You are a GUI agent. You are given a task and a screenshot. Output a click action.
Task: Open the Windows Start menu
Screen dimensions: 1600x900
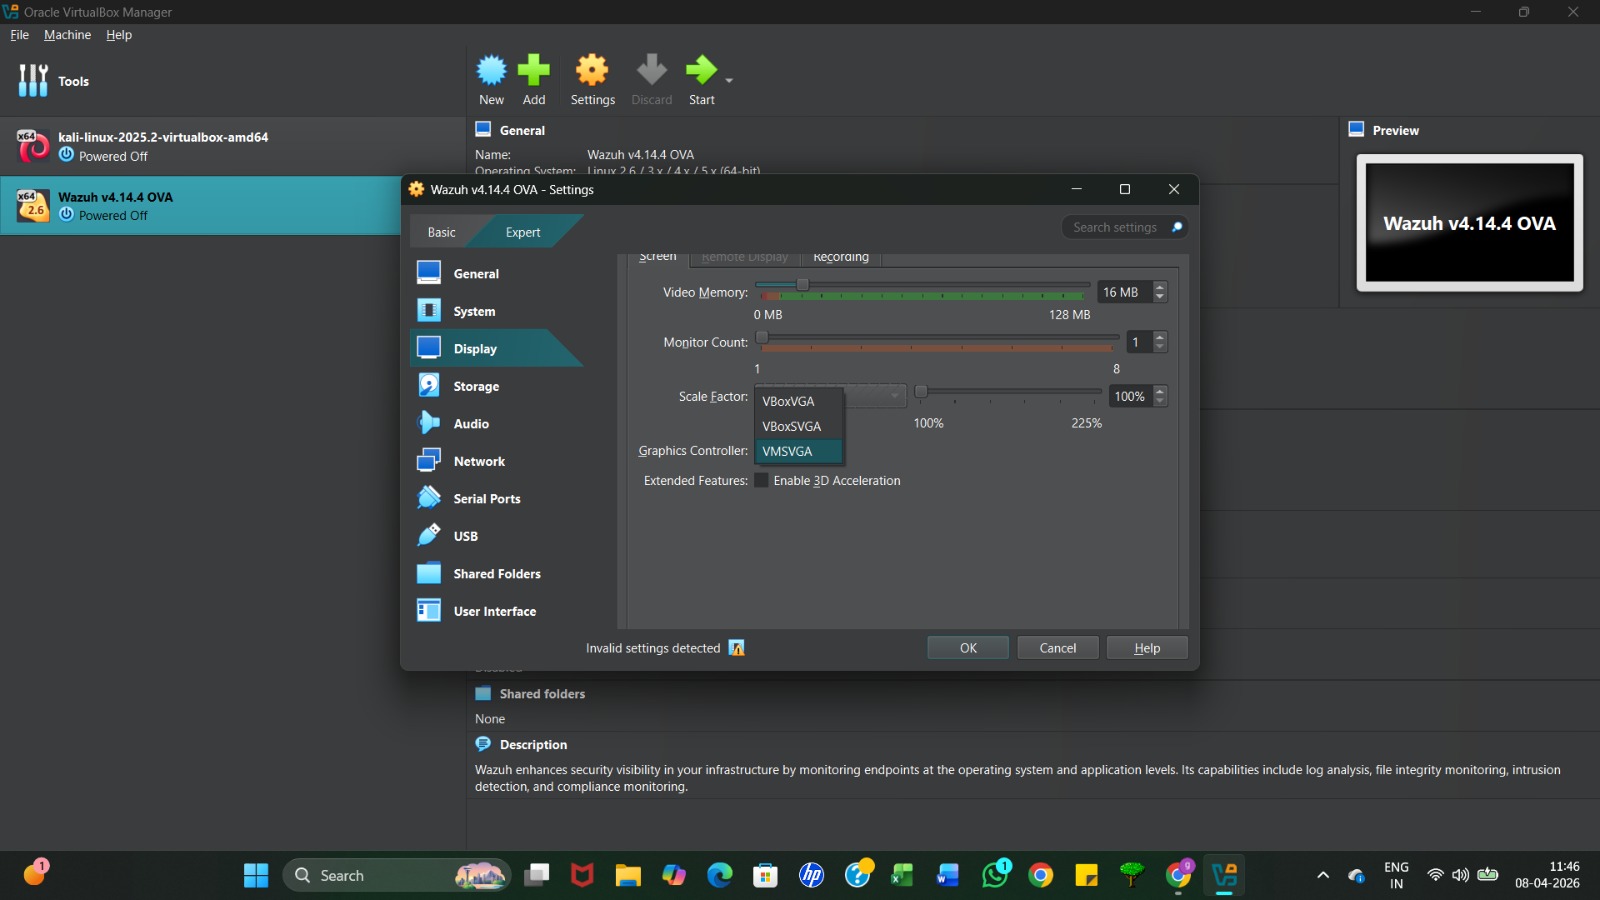pyautogui.click(x=256, y=876)
